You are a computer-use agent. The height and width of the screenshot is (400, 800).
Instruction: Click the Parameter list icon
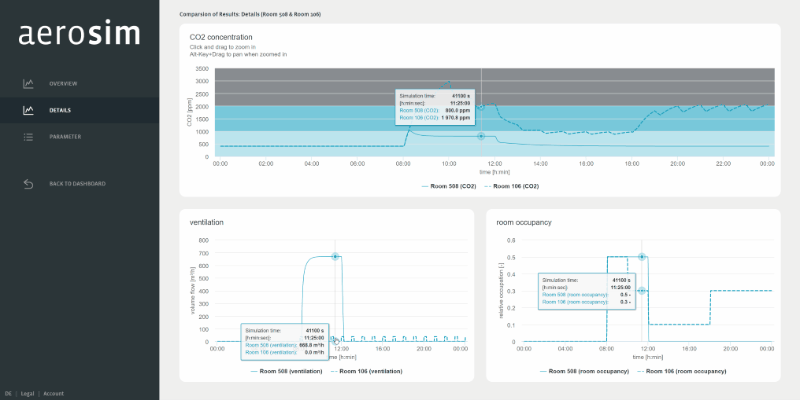(29, 136)
